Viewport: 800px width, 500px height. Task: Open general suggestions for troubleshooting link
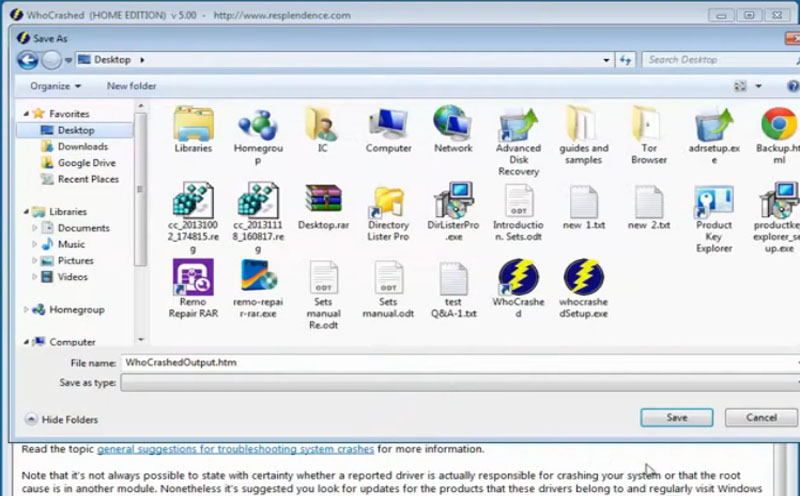click(235, 449)
